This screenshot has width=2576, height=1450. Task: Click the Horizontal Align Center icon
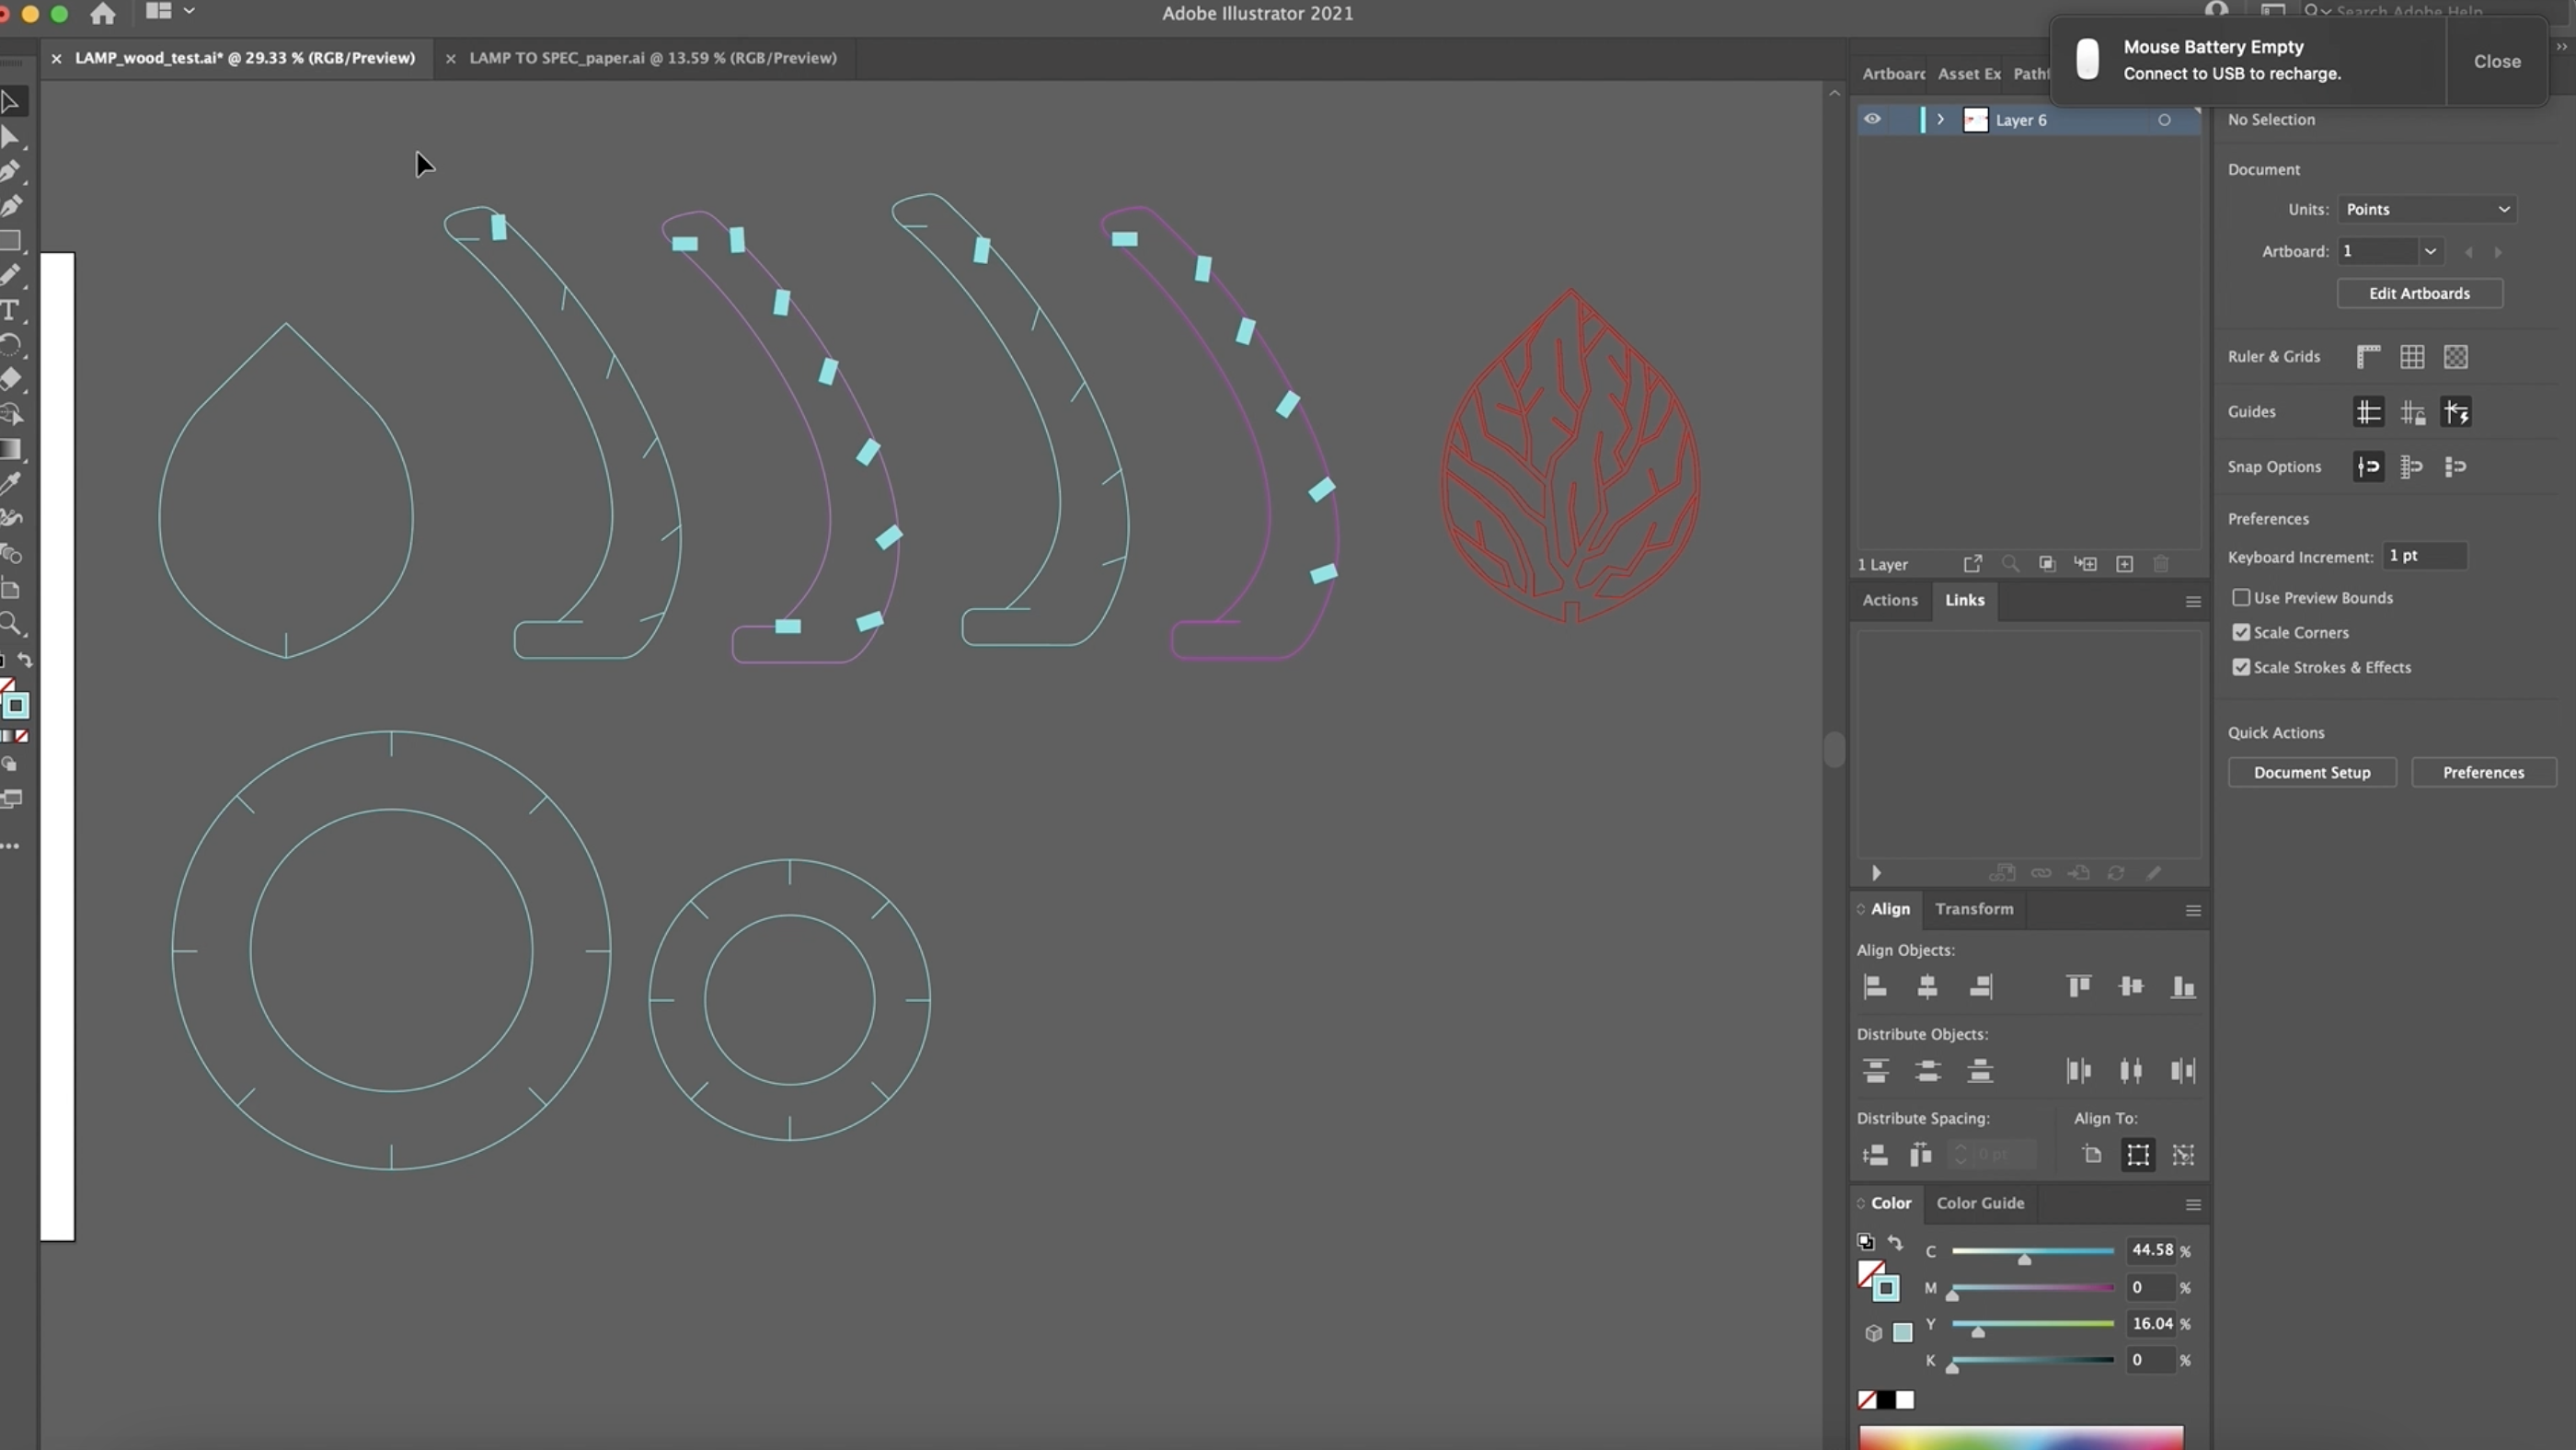click(x=1927, y=987)
